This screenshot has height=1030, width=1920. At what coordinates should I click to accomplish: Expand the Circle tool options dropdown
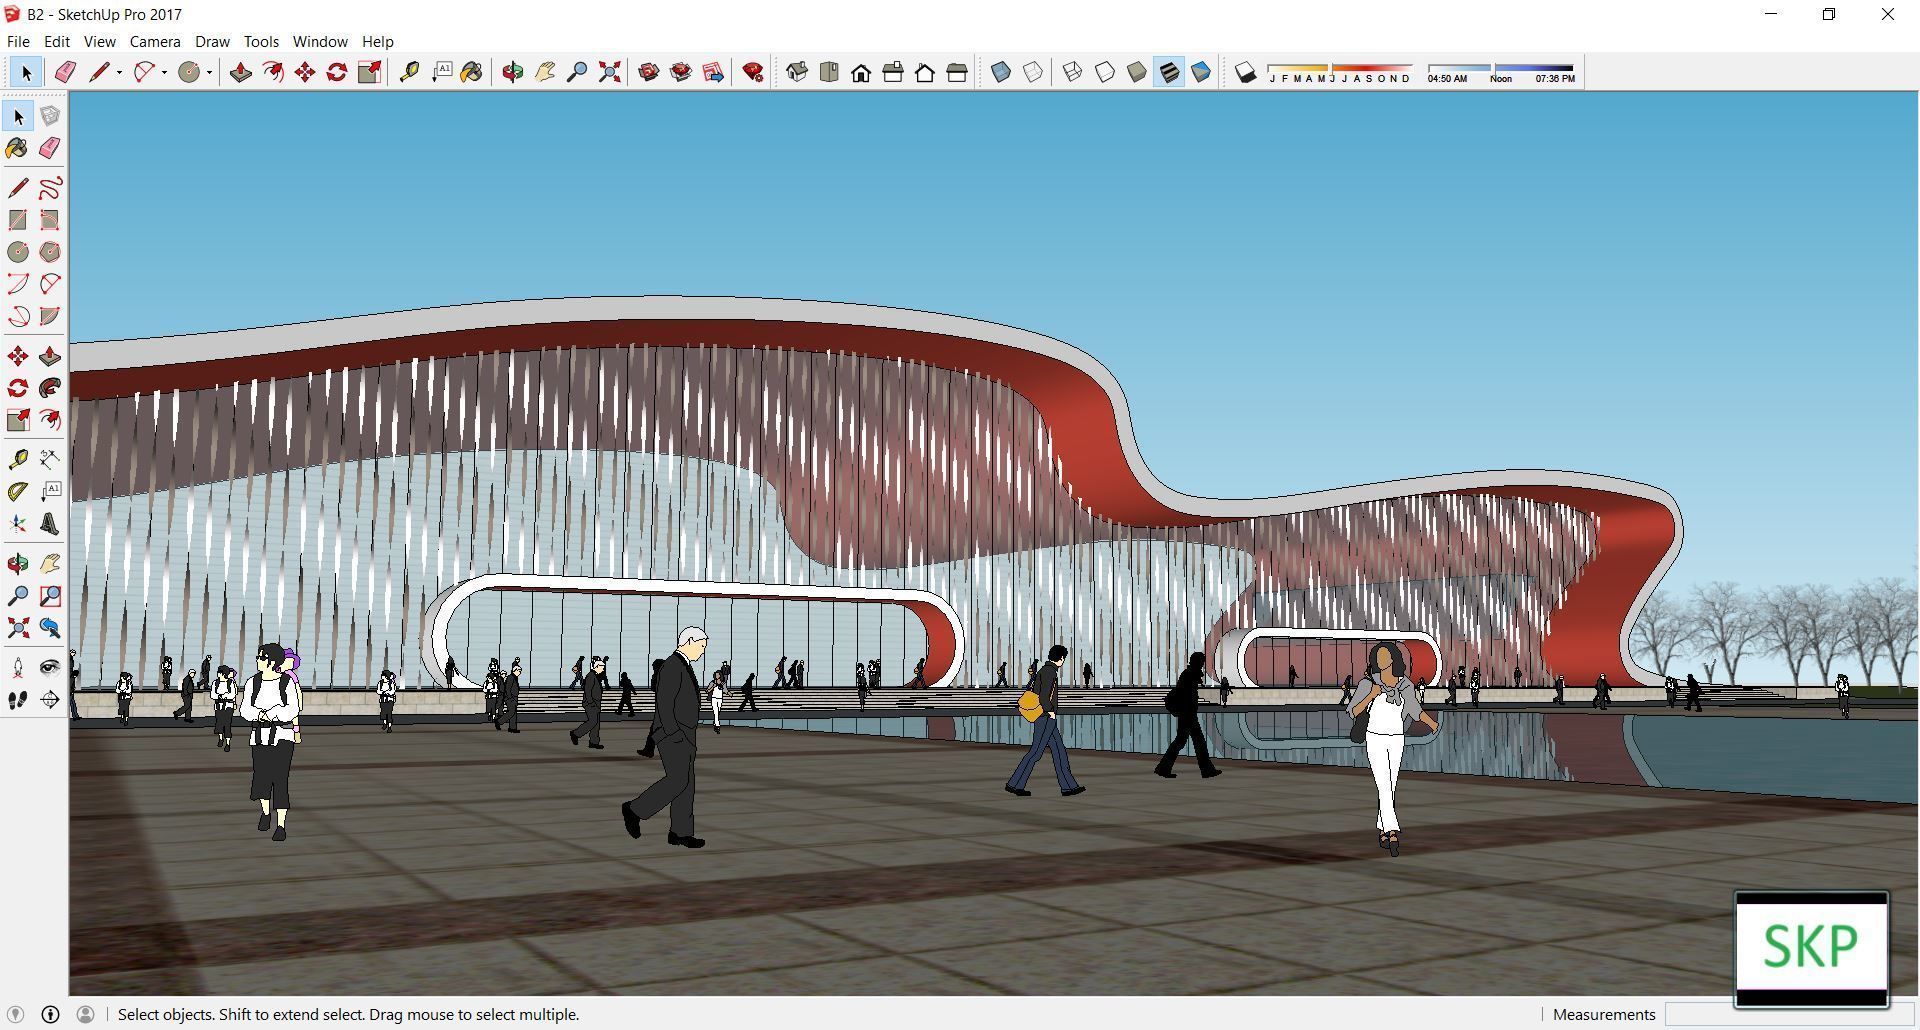point(209,72)
